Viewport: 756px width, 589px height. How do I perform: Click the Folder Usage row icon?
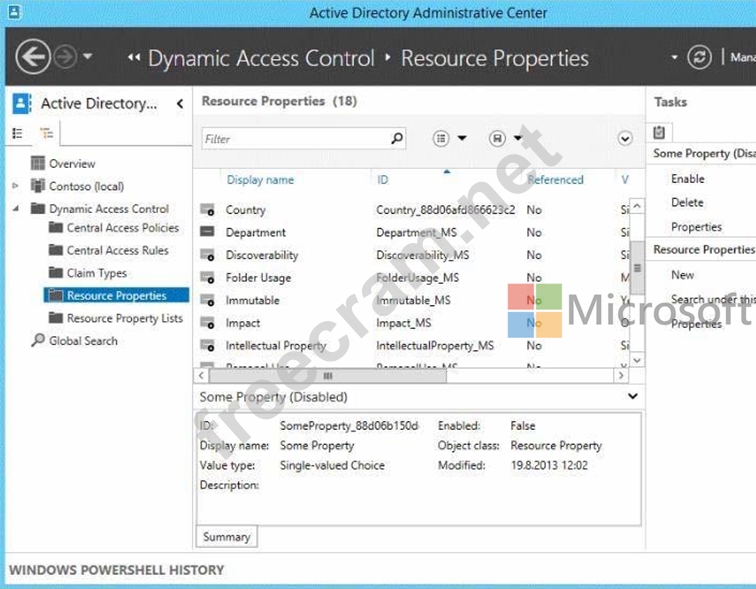[x=207, y=278]
